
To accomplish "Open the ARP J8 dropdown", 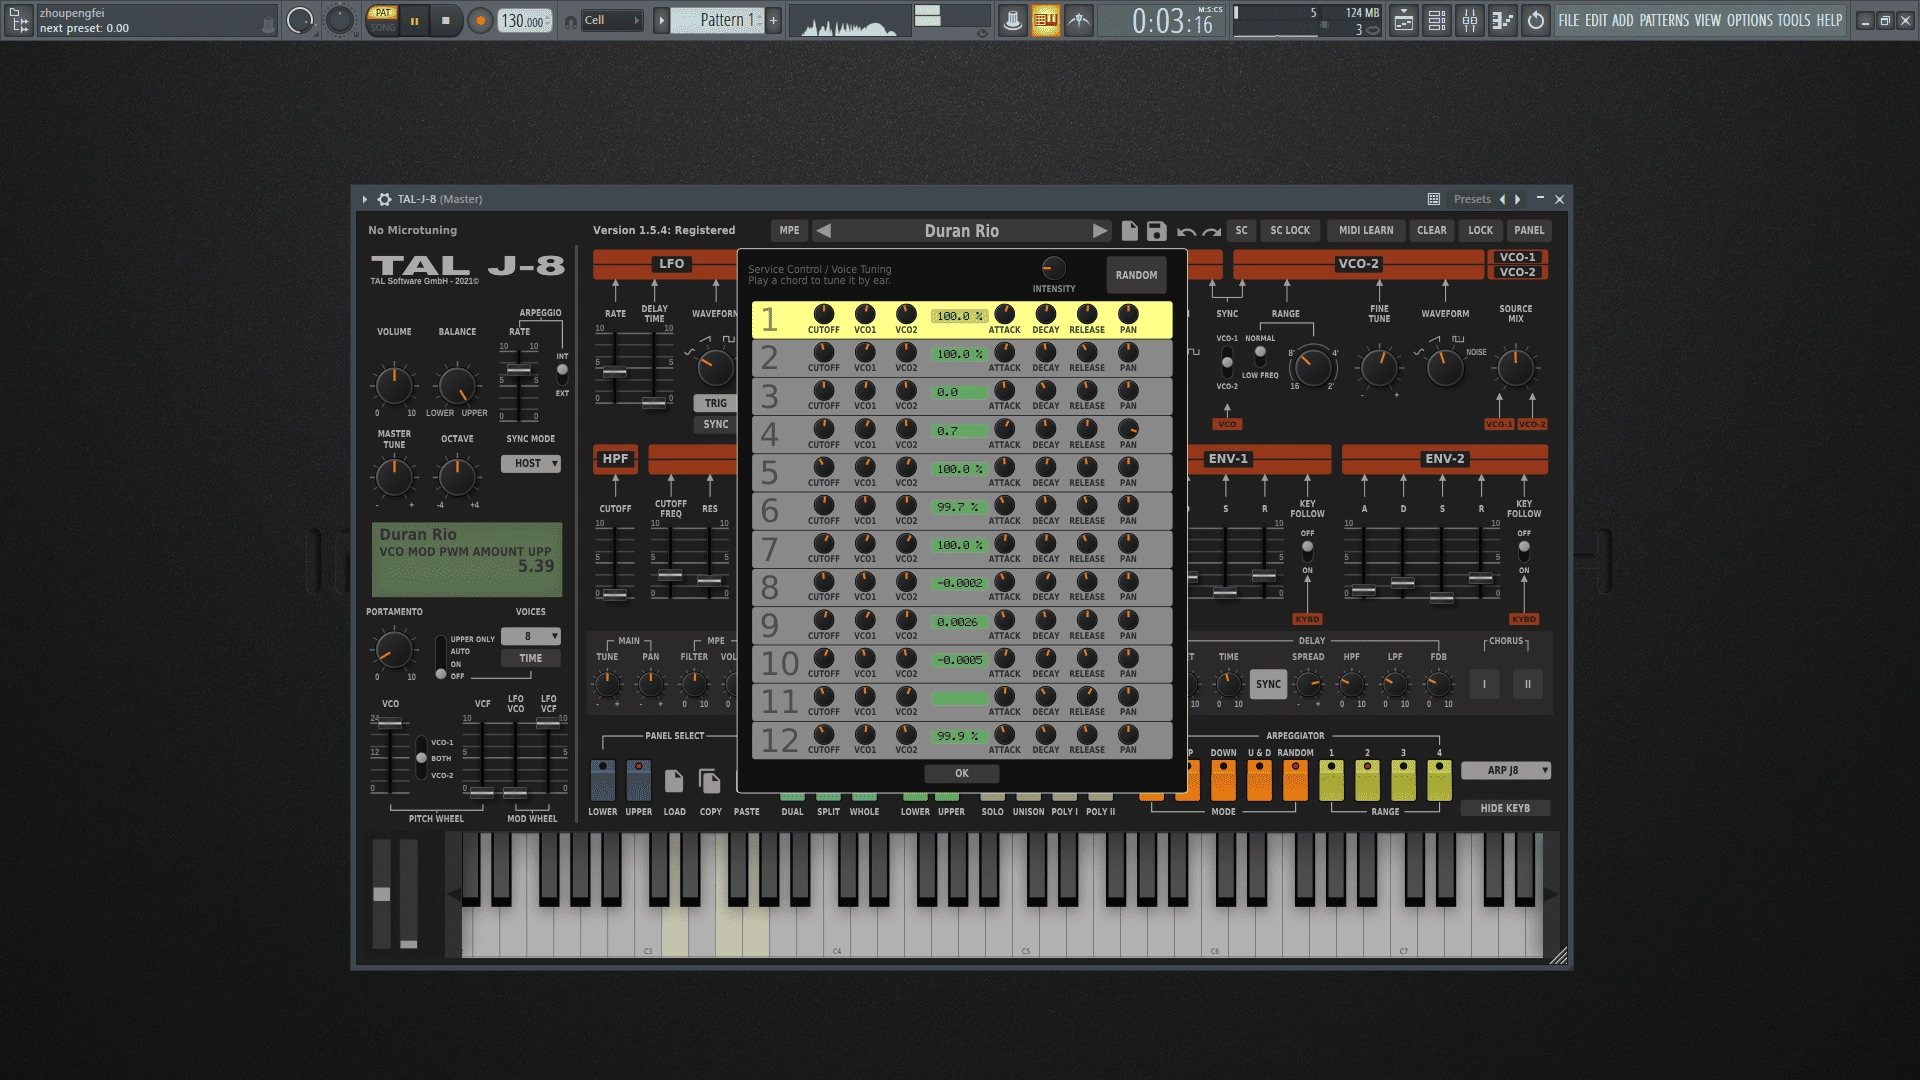I will (1505, 770).
